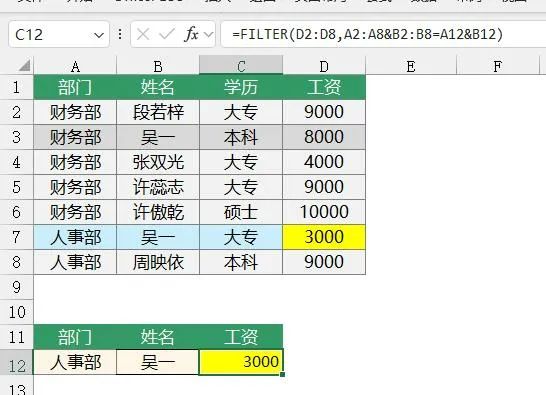Select cell with name 许蕊志
The image size is (546, 395).
158,187
